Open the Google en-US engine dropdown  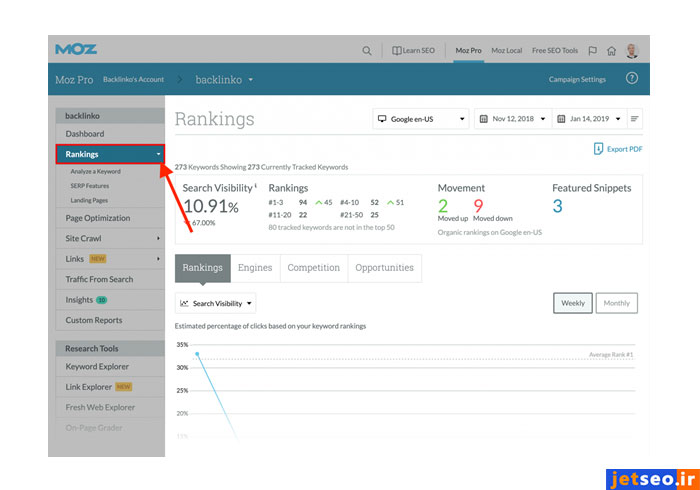(420, 119)
